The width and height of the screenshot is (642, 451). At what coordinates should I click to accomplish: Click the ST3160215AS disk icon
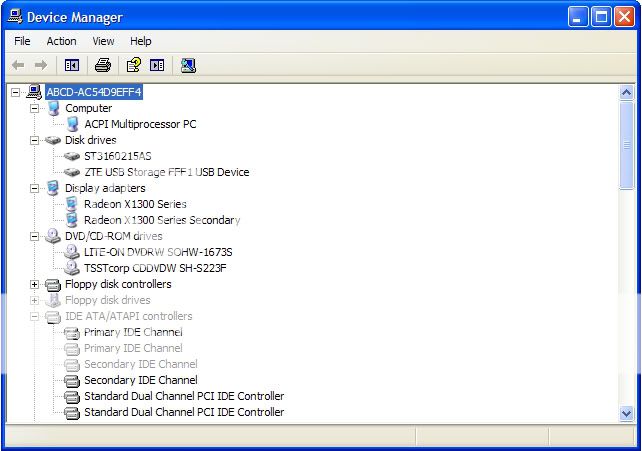72,156
